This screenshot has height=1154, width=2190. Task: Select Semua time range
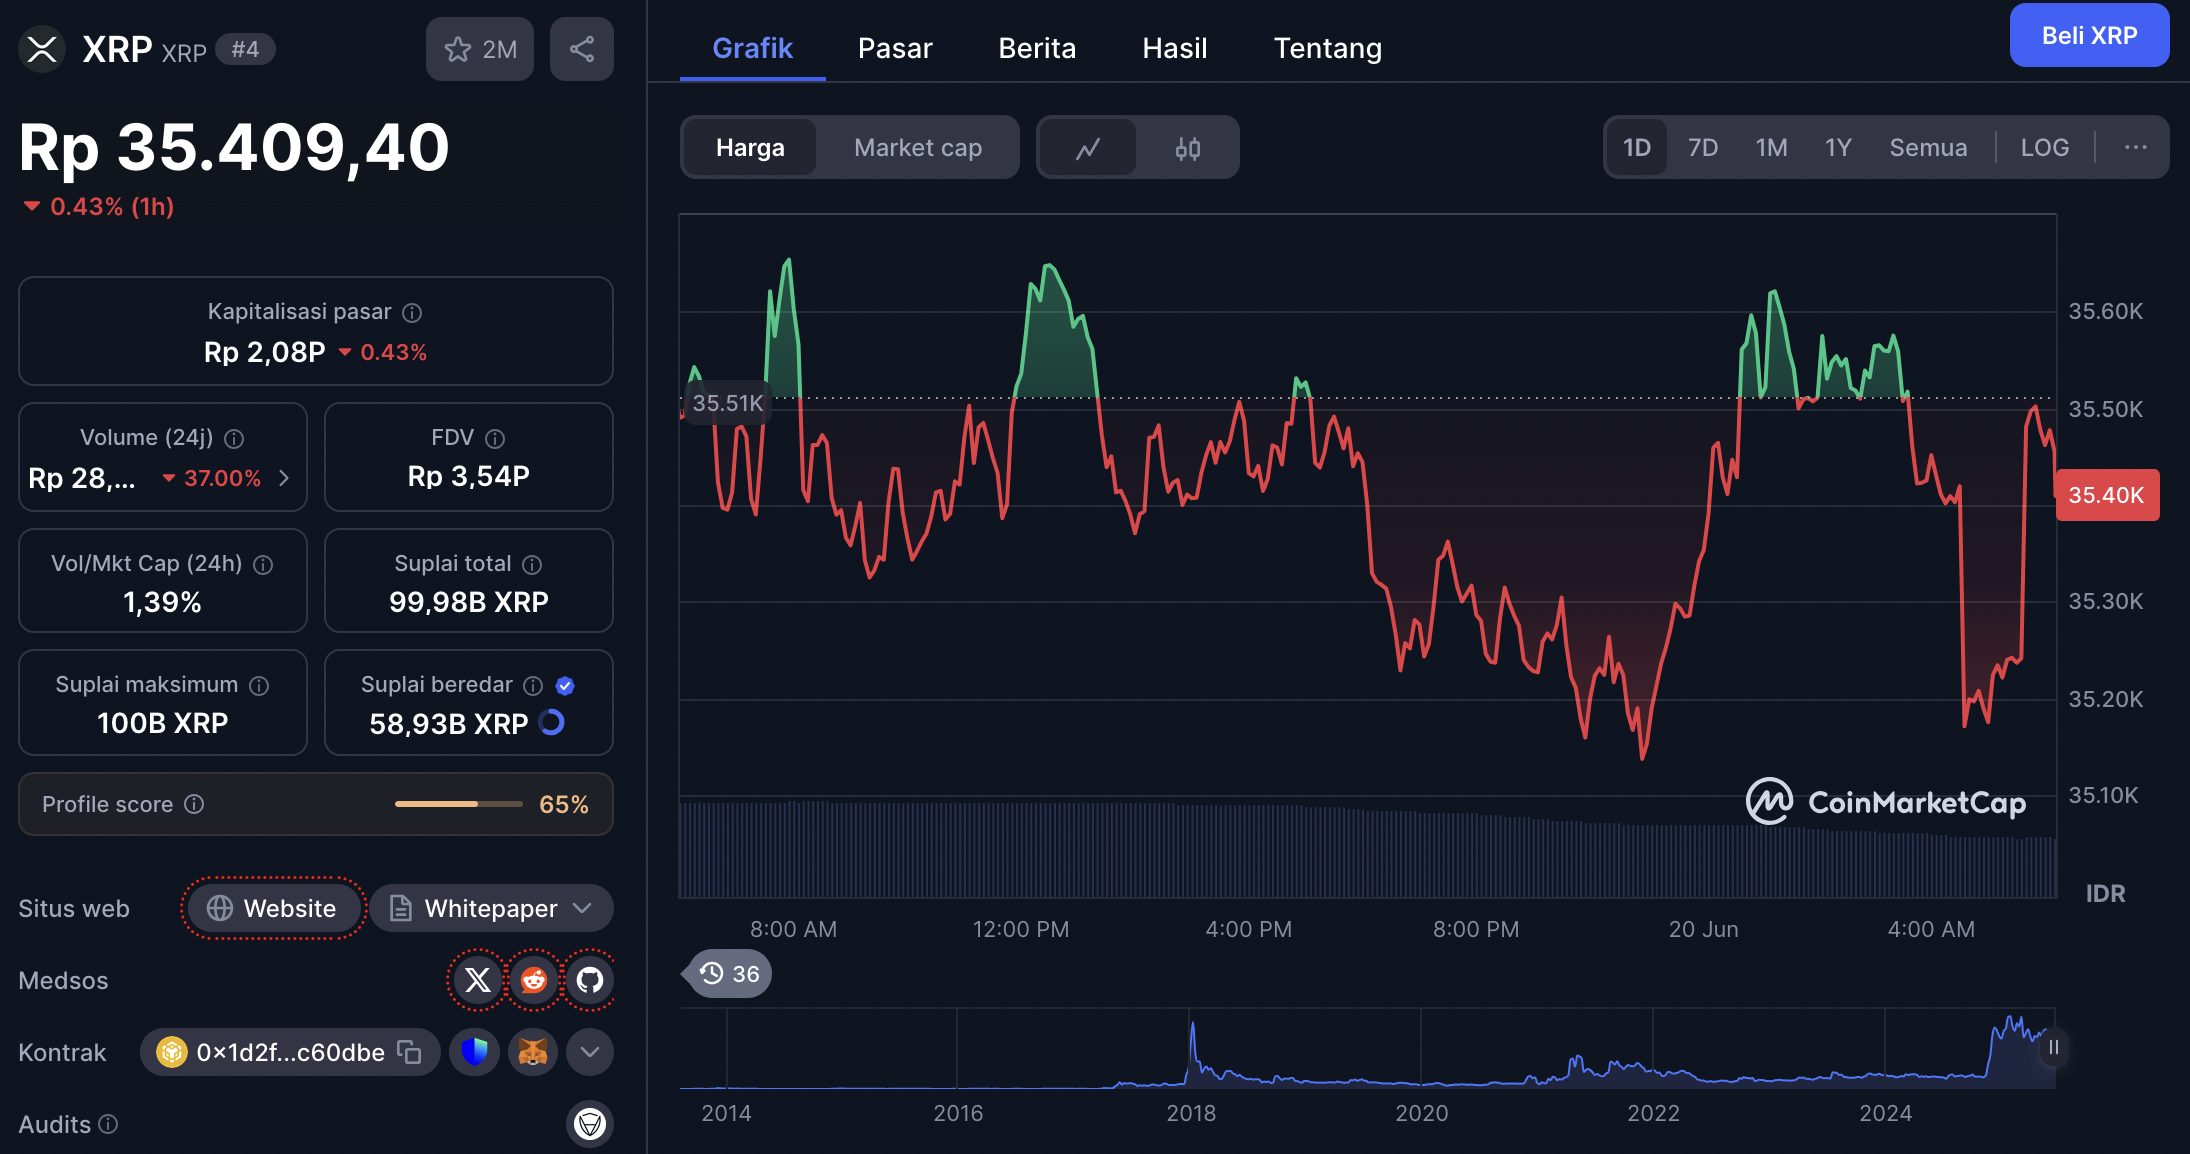[x=1928, y=148]
